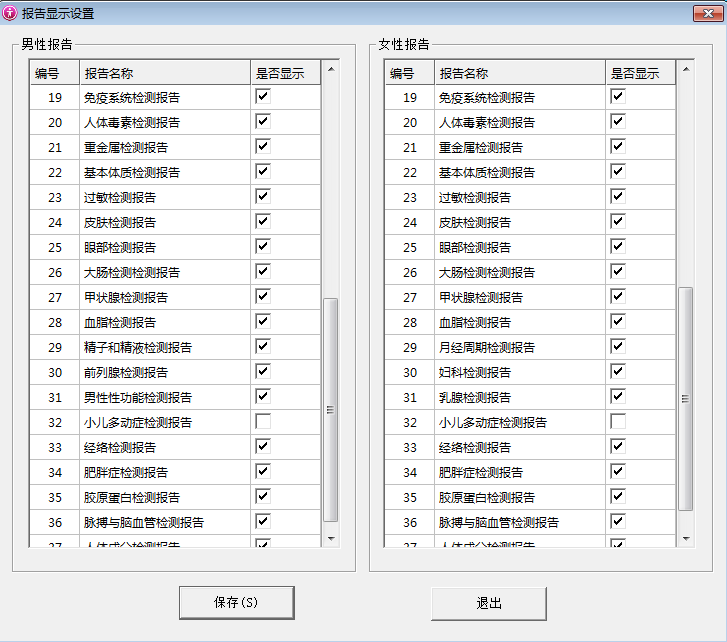Click the male list scrollbar thumb
Screen dimensions: 727x642
tap(330, 410)
